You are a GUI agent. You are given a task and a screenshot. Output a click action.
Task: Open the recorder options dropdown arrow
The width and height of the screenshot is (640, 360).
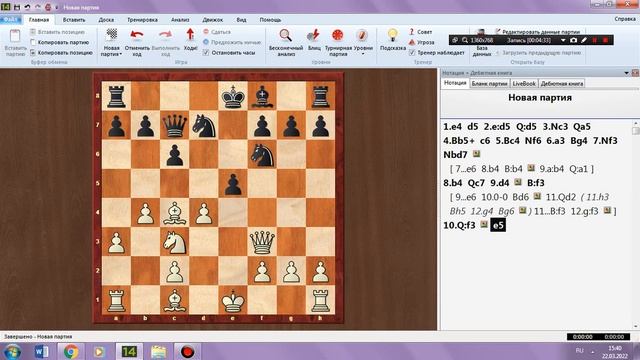pos(563,40)
